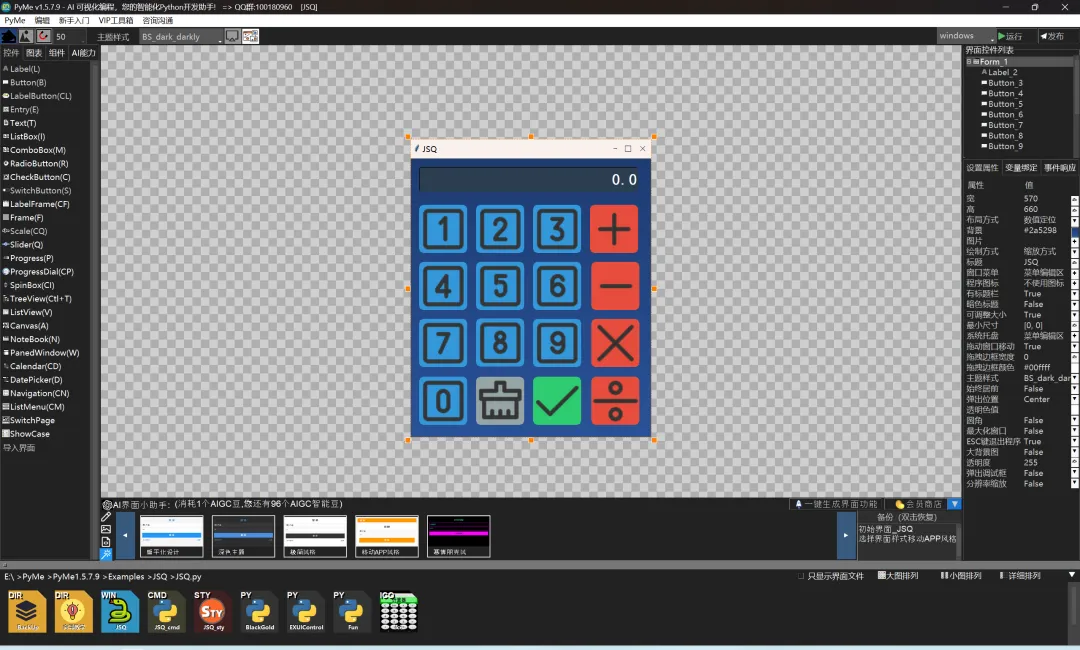The width and height of the screenshot is (1080, 650).
Task: Open the PyMe menu
Action: [x=14, y=20]
